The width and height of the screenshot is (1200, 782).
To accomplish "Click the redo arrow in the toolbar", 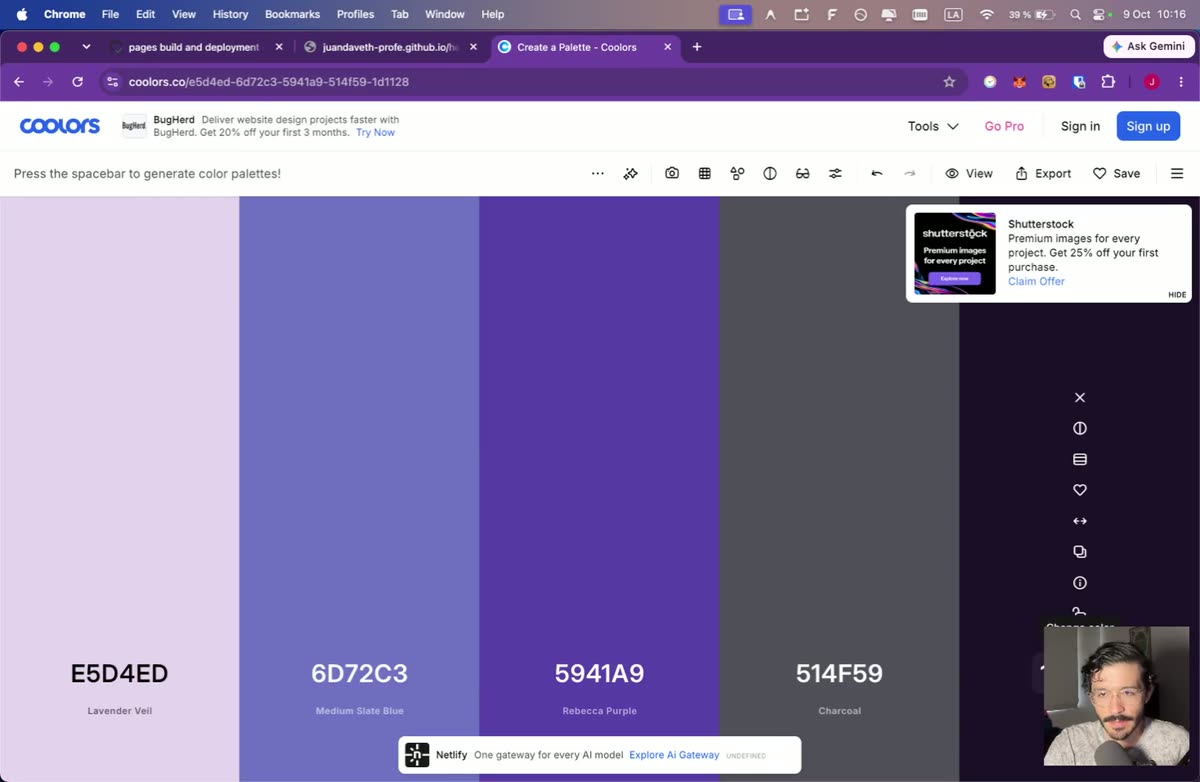I will (x=910, y=173).
